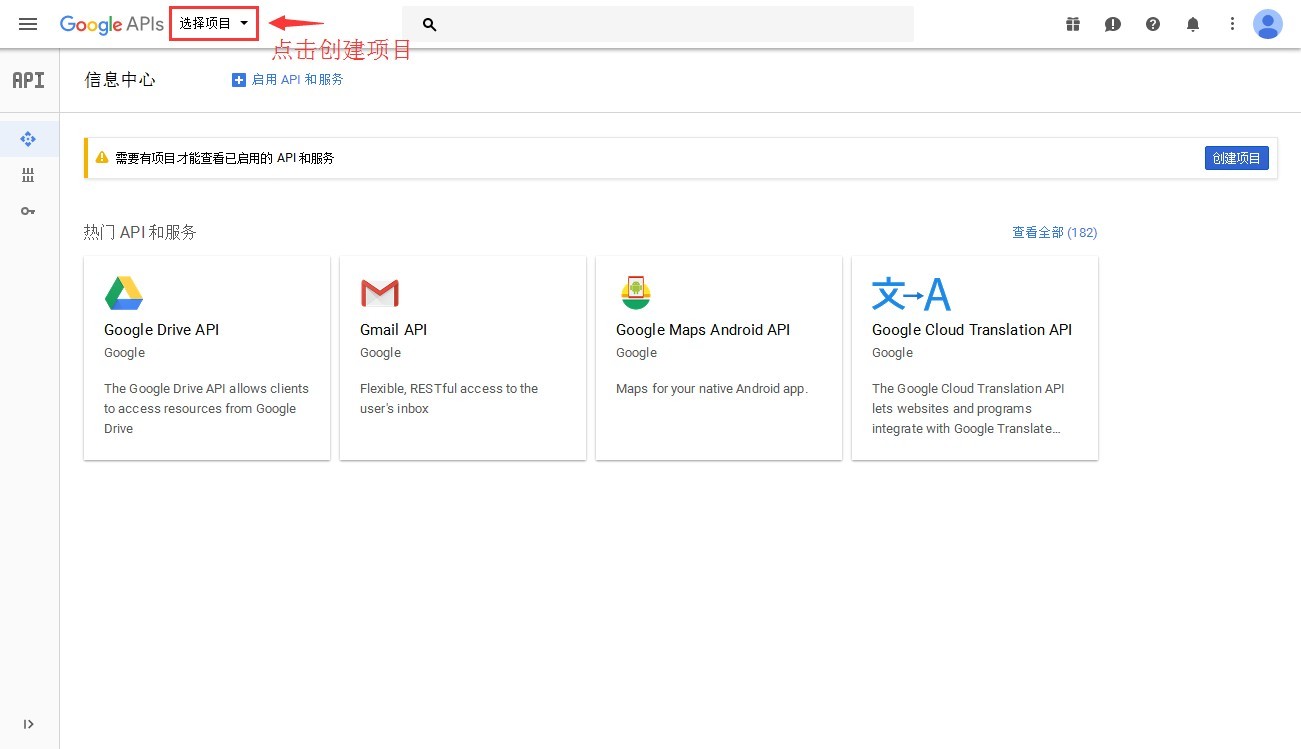This screenshot has width=1301, height=749.
Task: Click the plus icon beside 启用 API
Action: click(x=239, y=79)
